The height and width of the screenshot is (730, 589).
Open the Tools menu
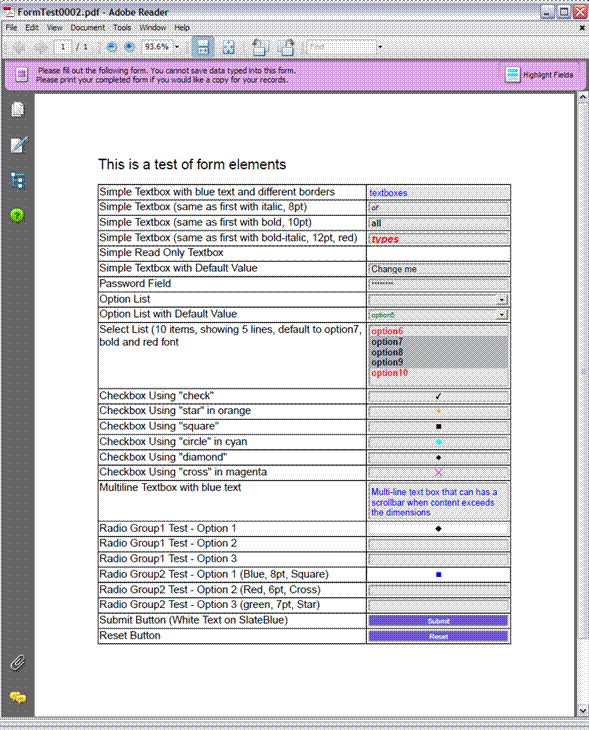122,27
